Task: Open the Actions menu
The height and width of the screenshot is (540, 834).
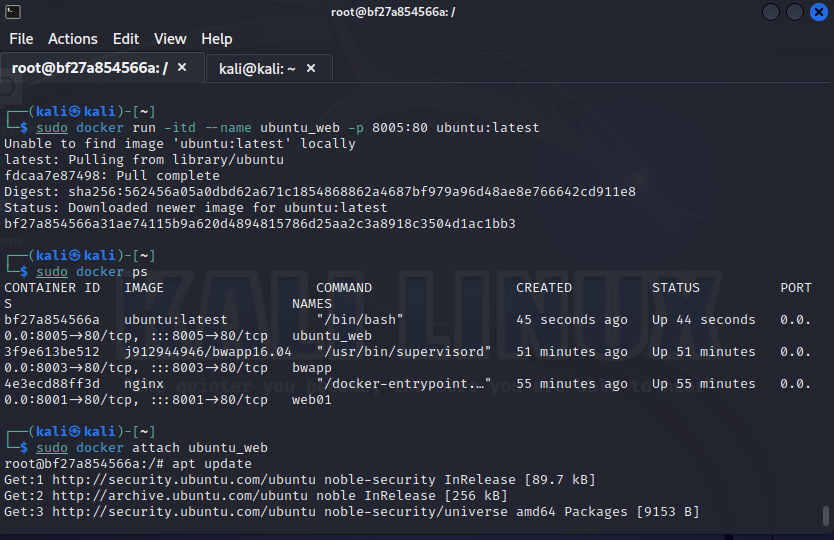Action: [x=73, y=39]
